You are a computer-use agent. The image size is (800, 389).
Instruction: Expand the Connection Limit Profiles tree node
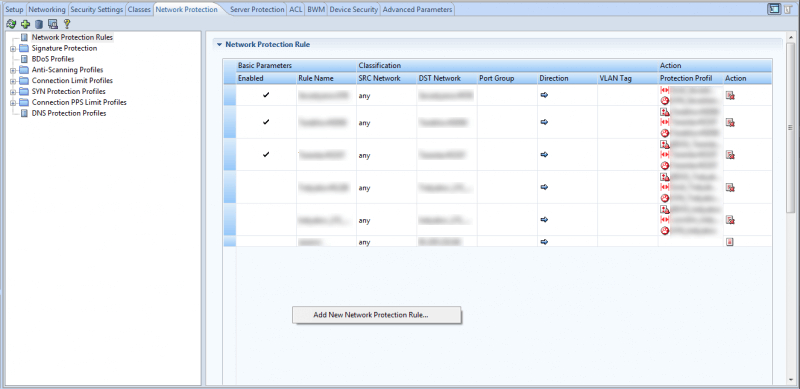(13, 81)
